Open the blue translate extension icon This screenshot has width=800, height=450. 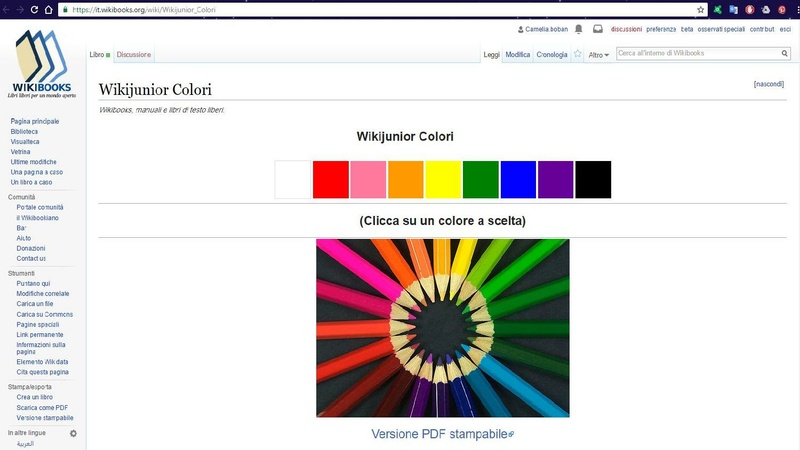[x=734, y=9]
